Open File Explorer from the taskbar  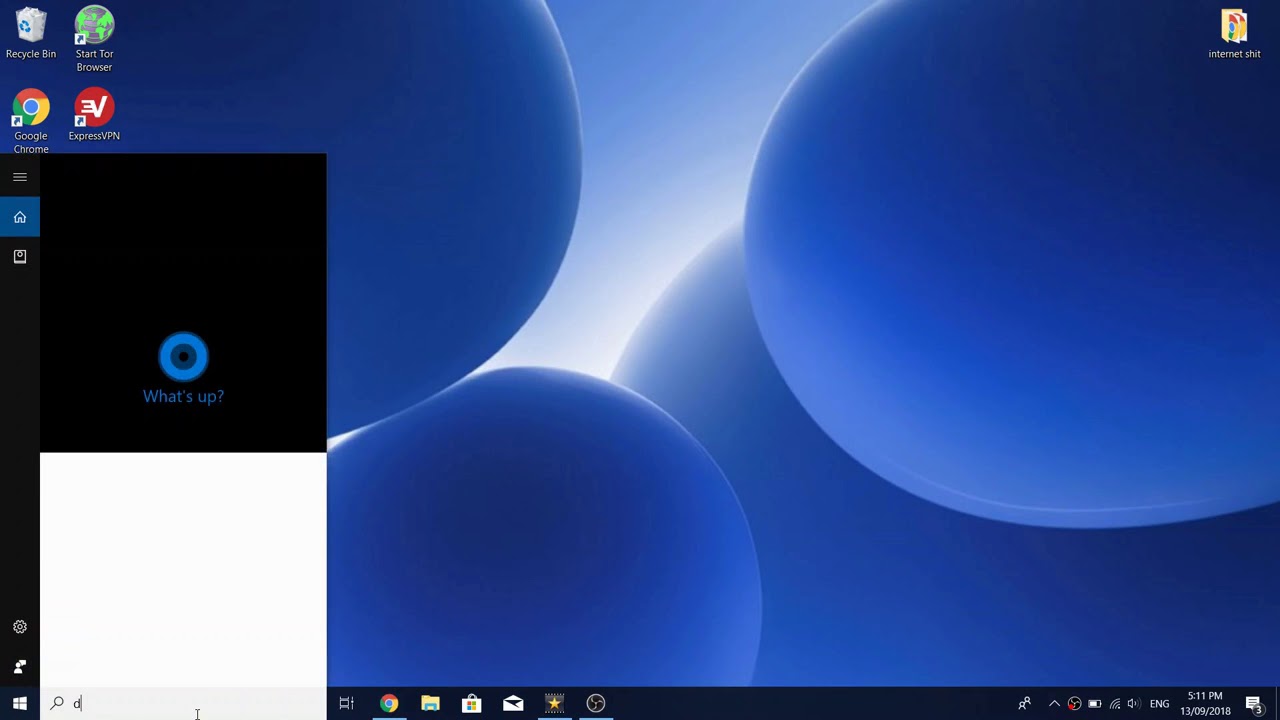tap(430, 703)
